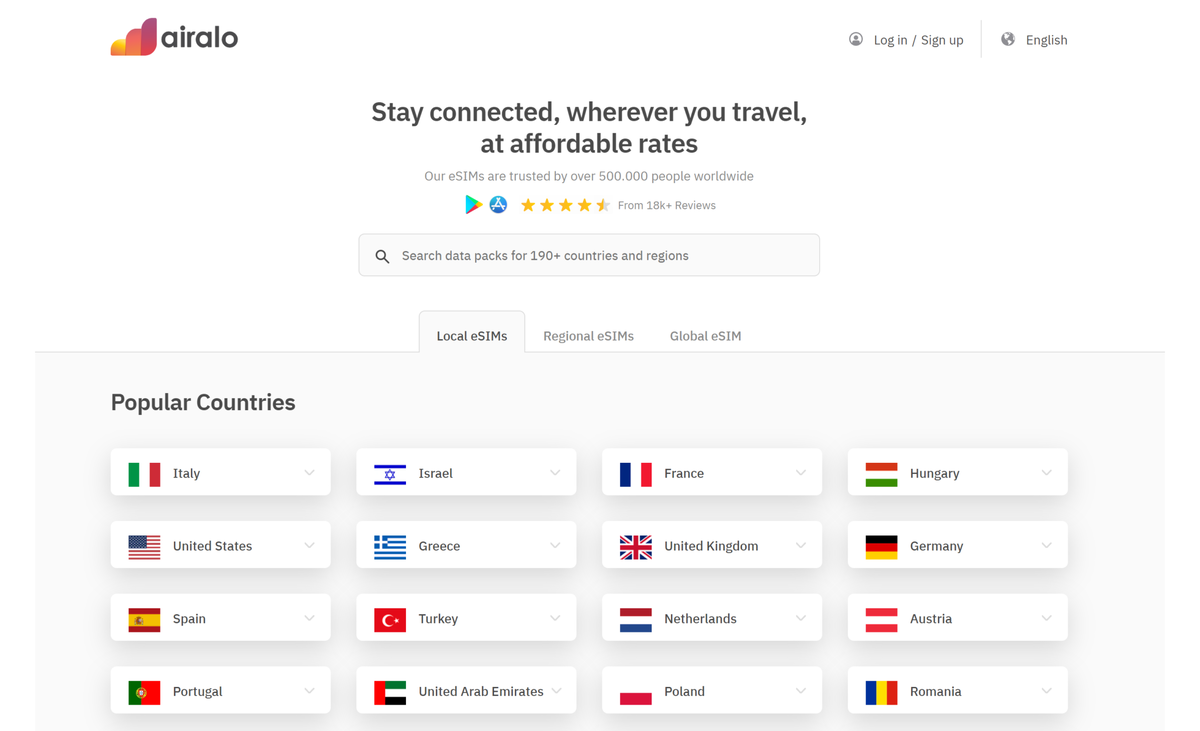Screen dimensions: 1200x731
Task: Expand the Turkey chevron
Action: click(555, 618)
